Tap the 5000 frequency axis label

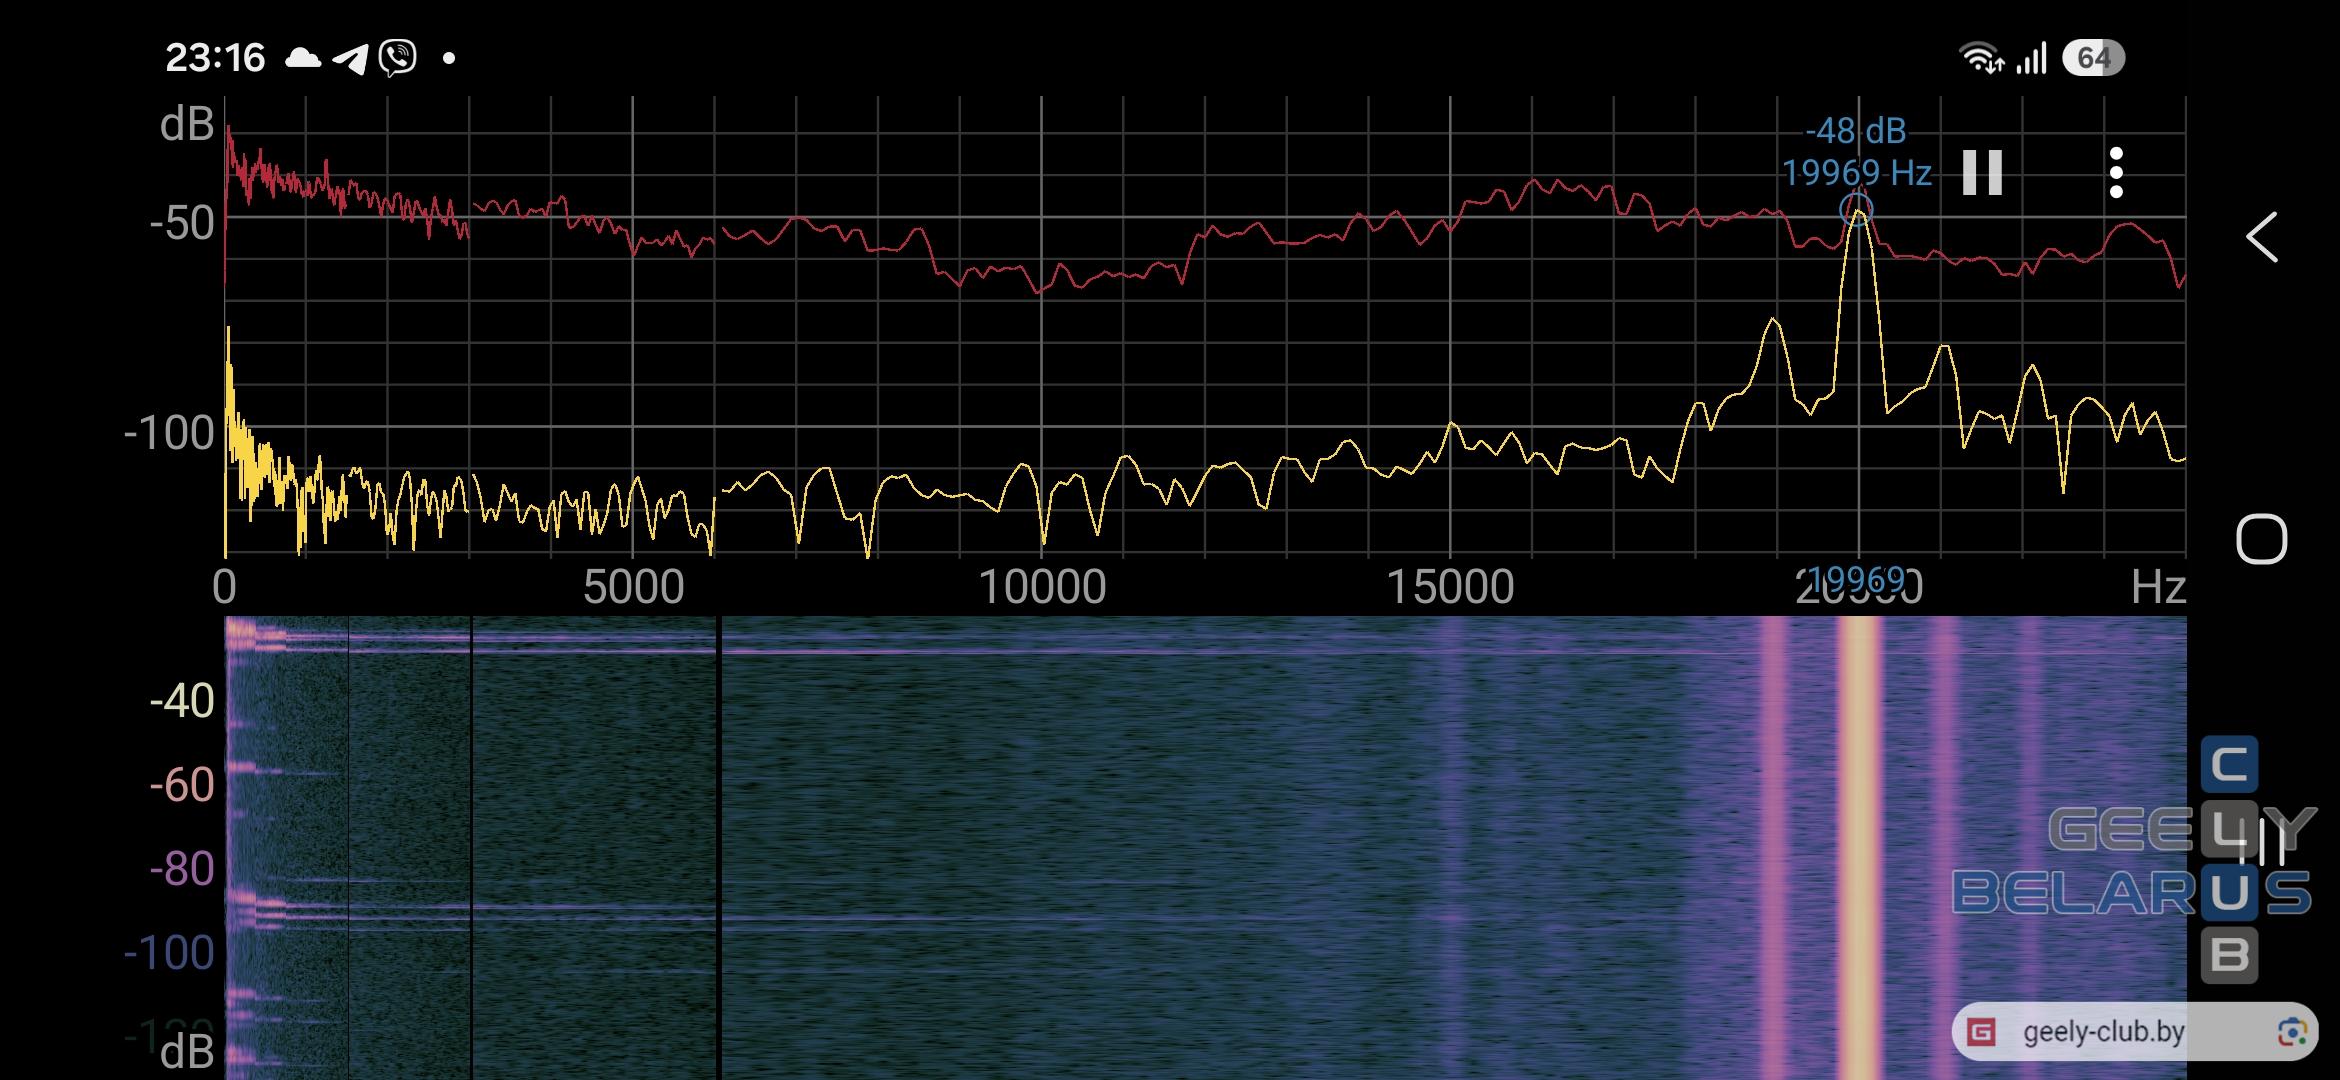point(633,588)
